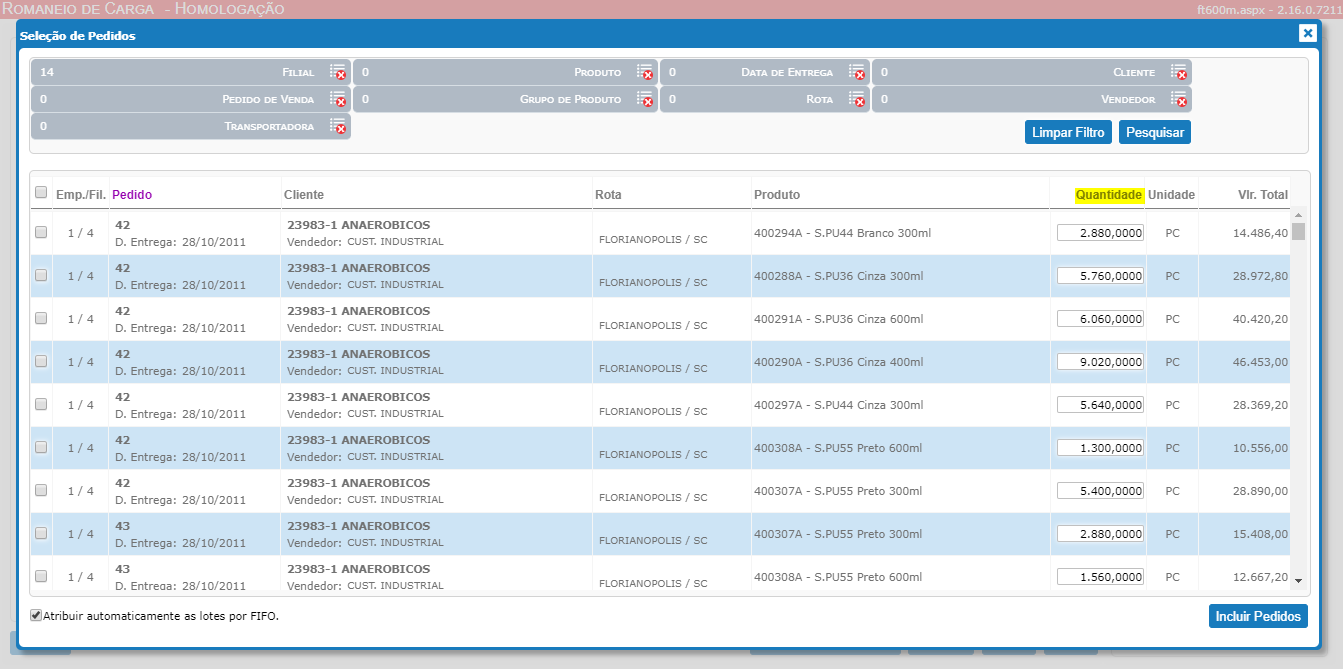
Task: Tick the checkbox for 400290A S.PU36 Cinza 400ml
Action: point(41,361)
